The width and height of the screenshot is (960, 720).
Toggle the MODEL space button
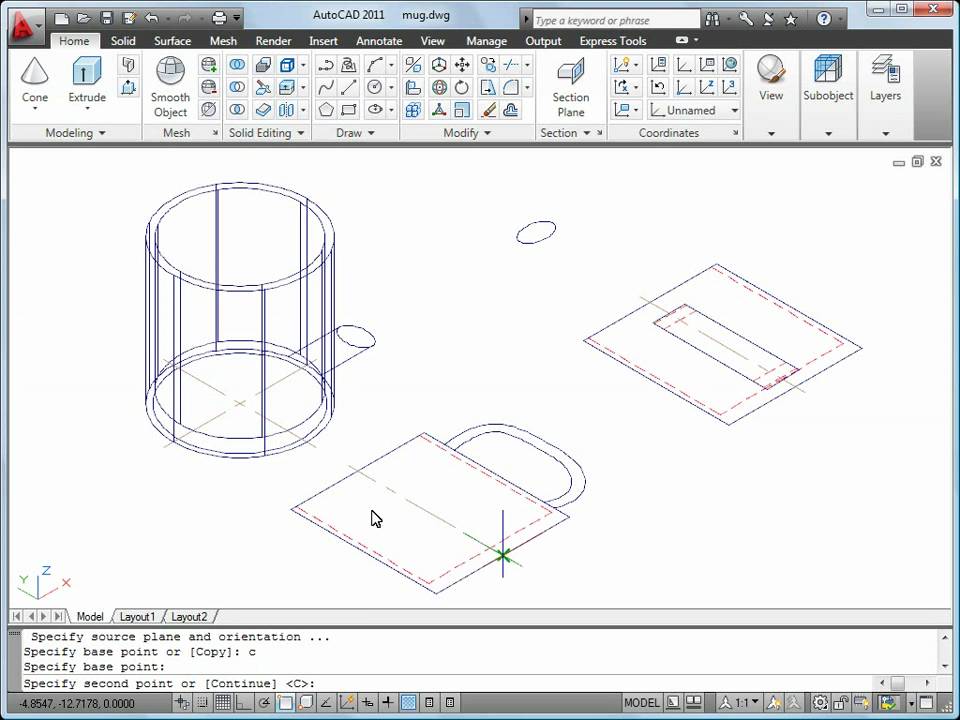641,702
